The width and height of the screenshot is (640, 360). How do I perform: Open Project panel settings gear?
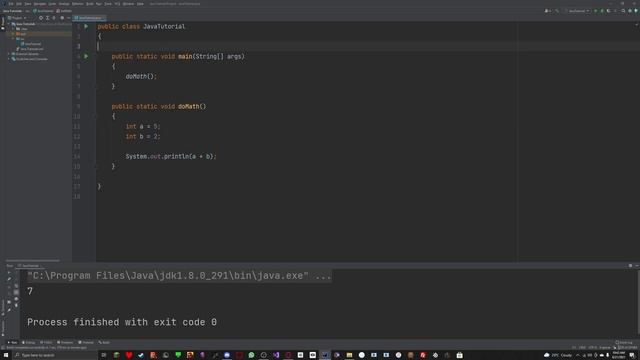coord(62,18)
